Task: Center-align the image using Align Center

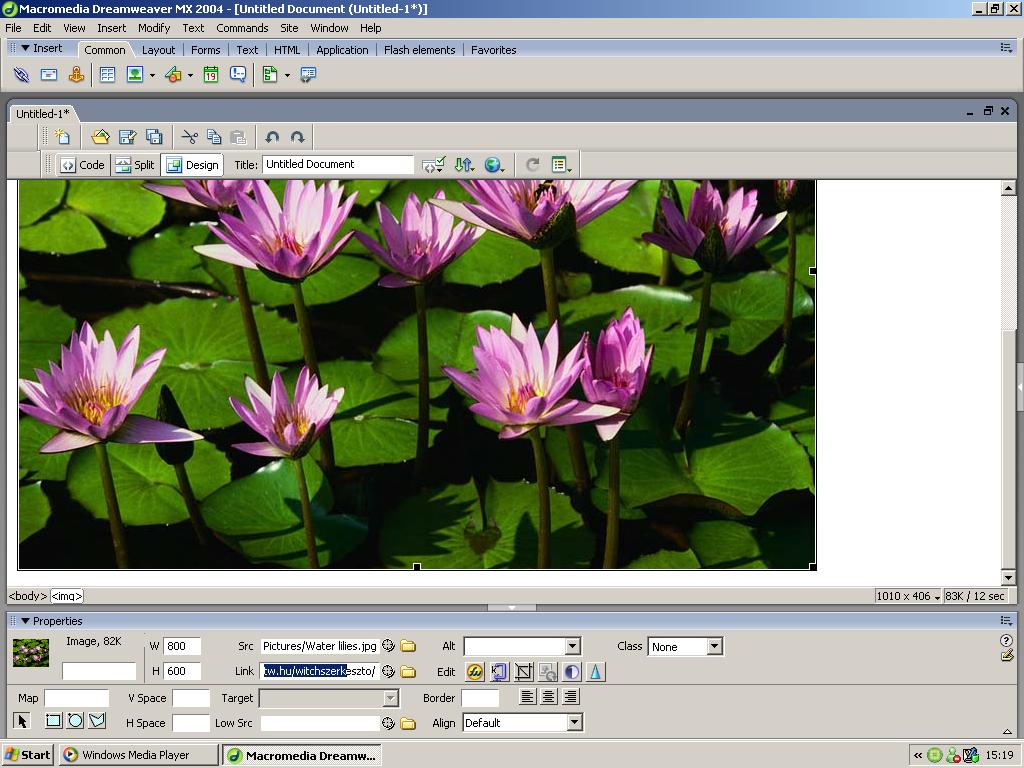Action: click(x=549, y=697)
